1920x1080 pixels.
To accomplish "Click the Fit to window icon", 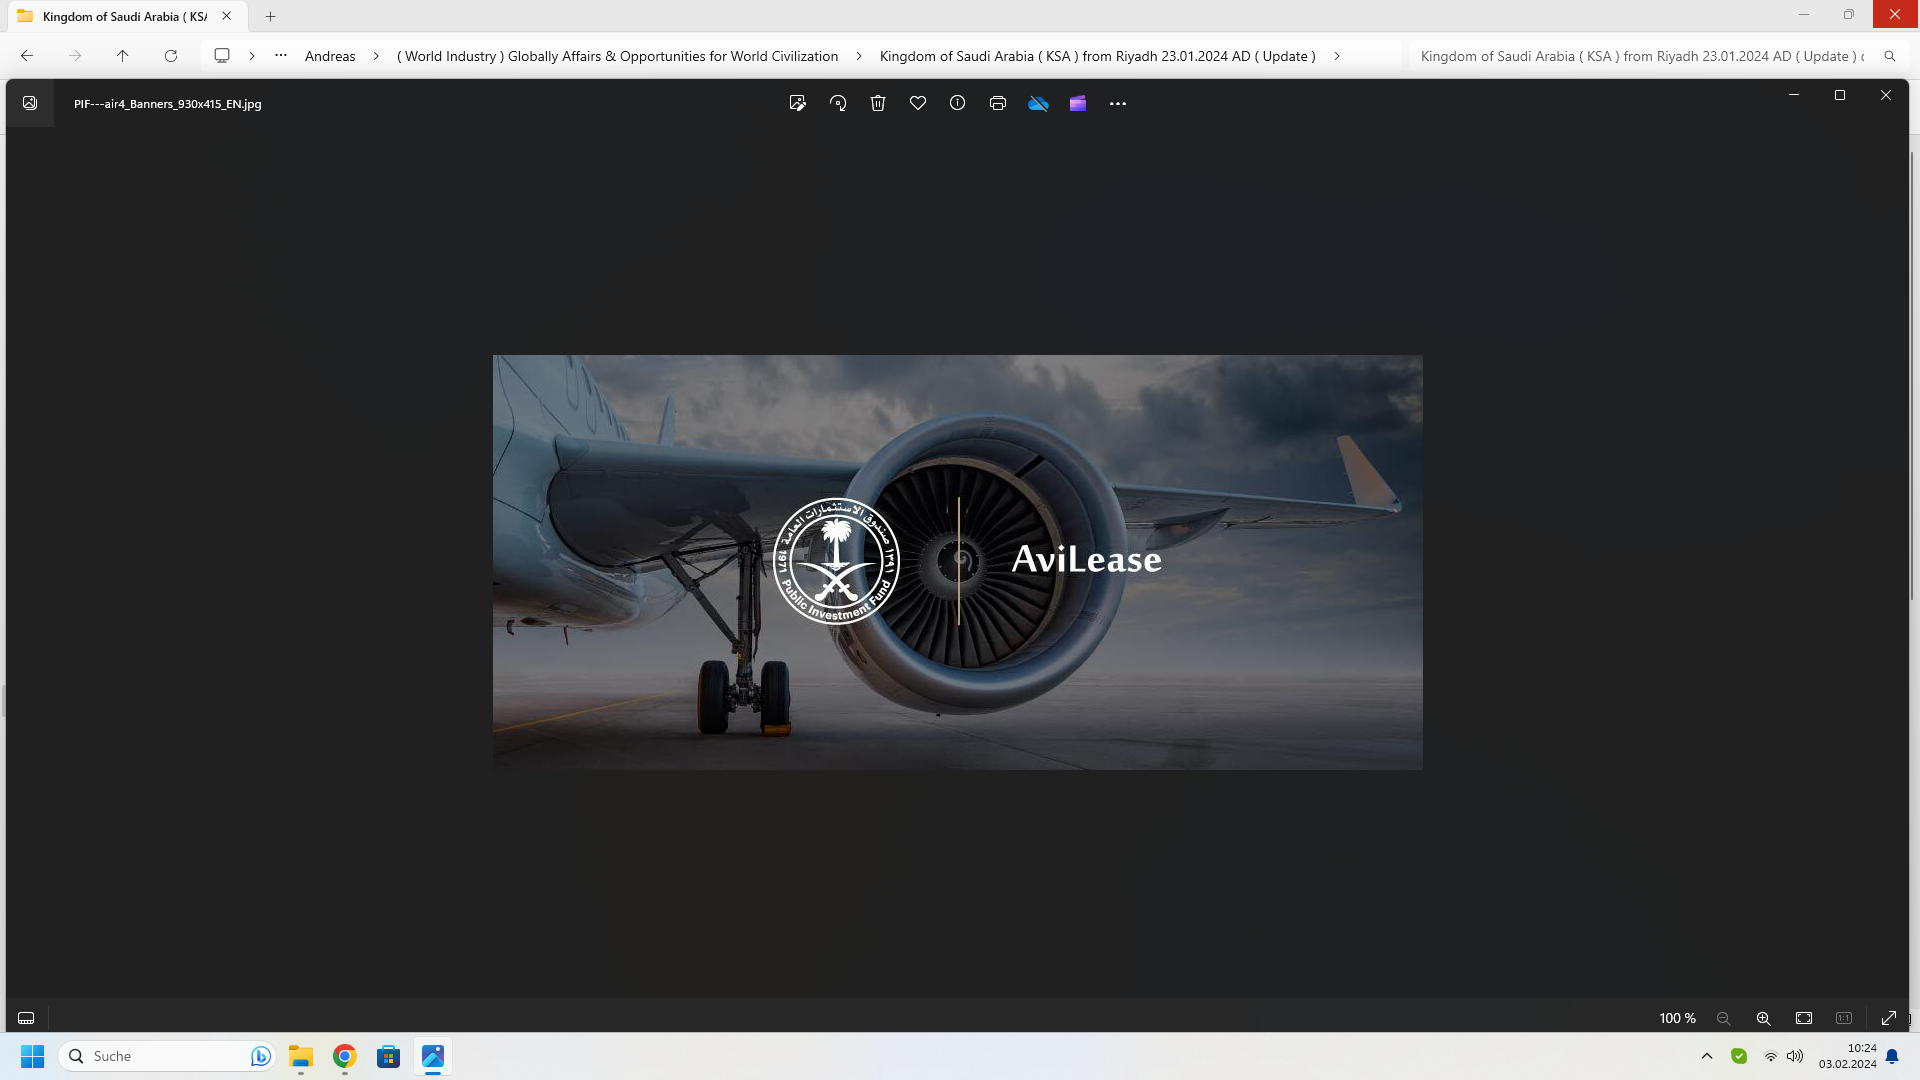I will (x=1804, y=1018).
